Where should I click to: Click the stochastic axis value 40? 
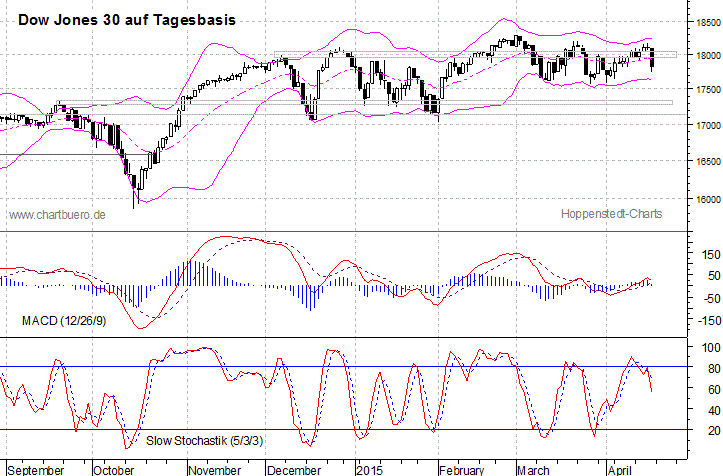tap(714, 410)
